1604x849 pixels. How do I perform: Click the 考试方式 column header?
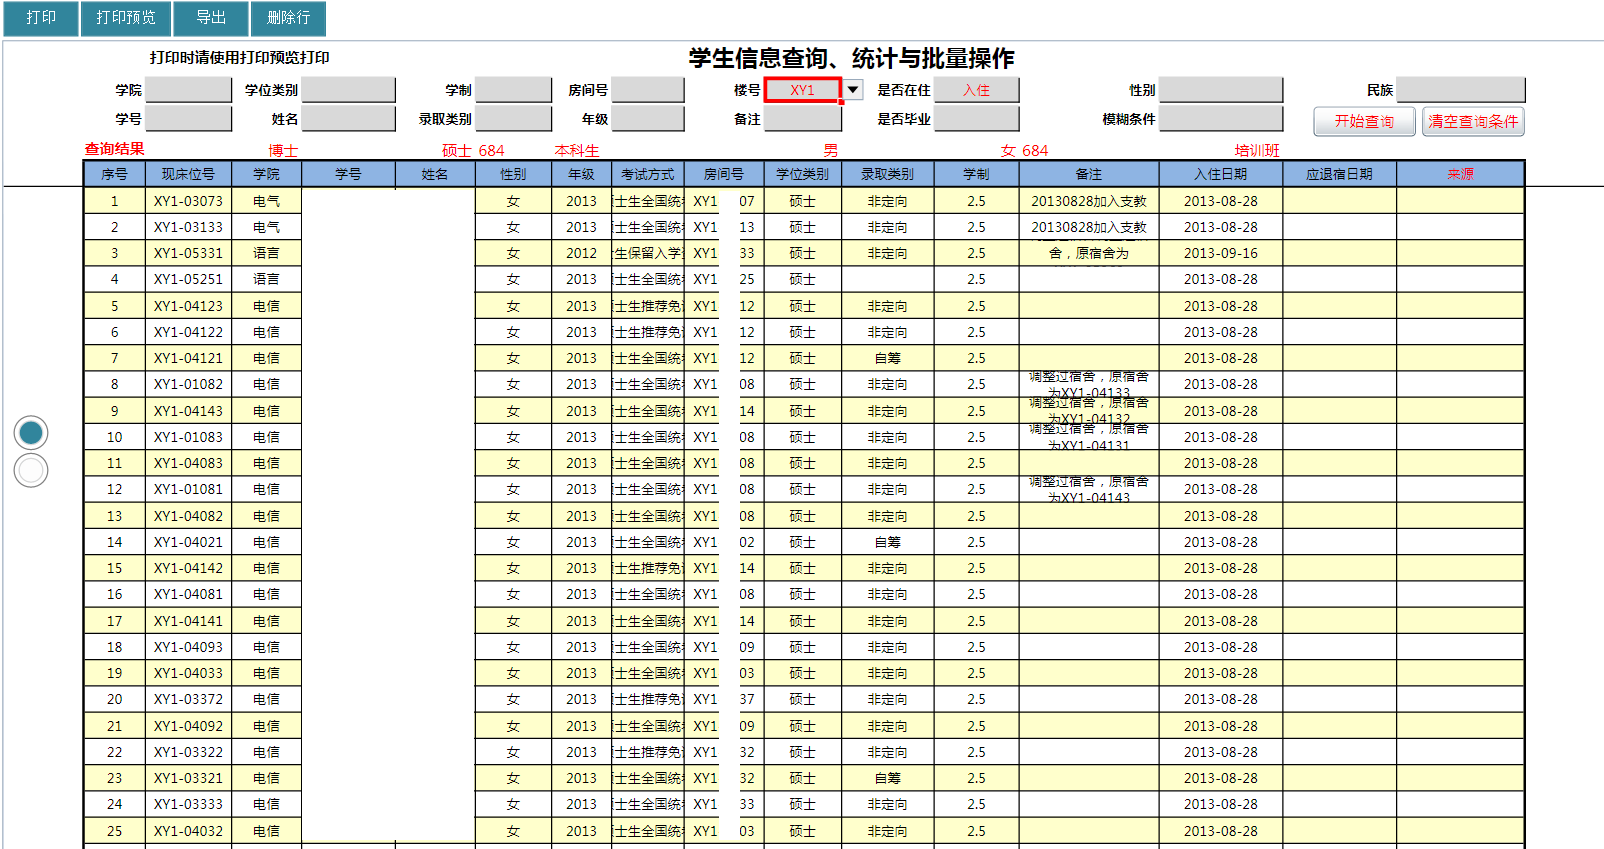pos(648,174)
